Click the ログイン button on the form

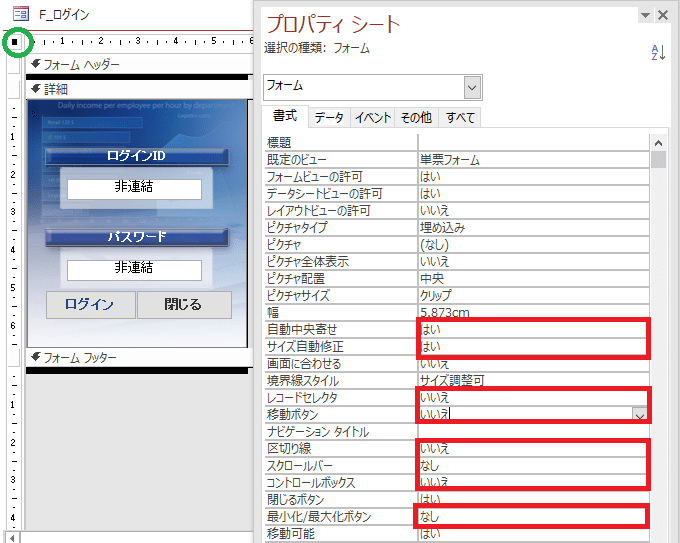pyautogui.click(x=91, y=305)
